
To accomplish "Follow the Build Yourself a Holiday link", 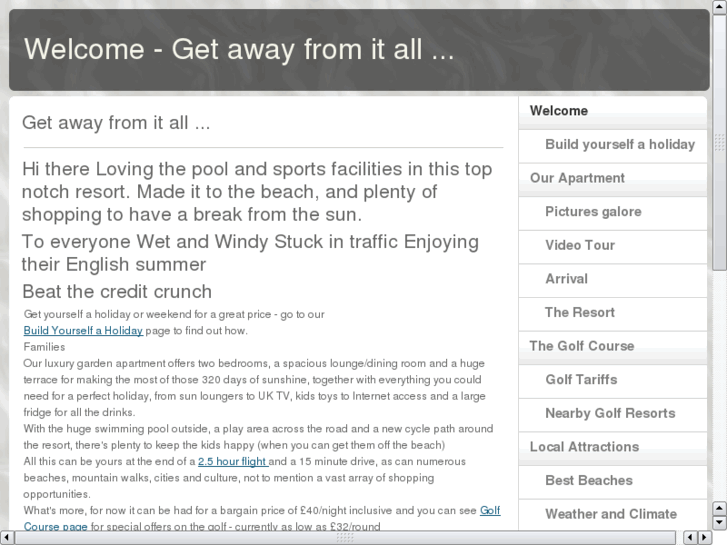I will (83, 331).
